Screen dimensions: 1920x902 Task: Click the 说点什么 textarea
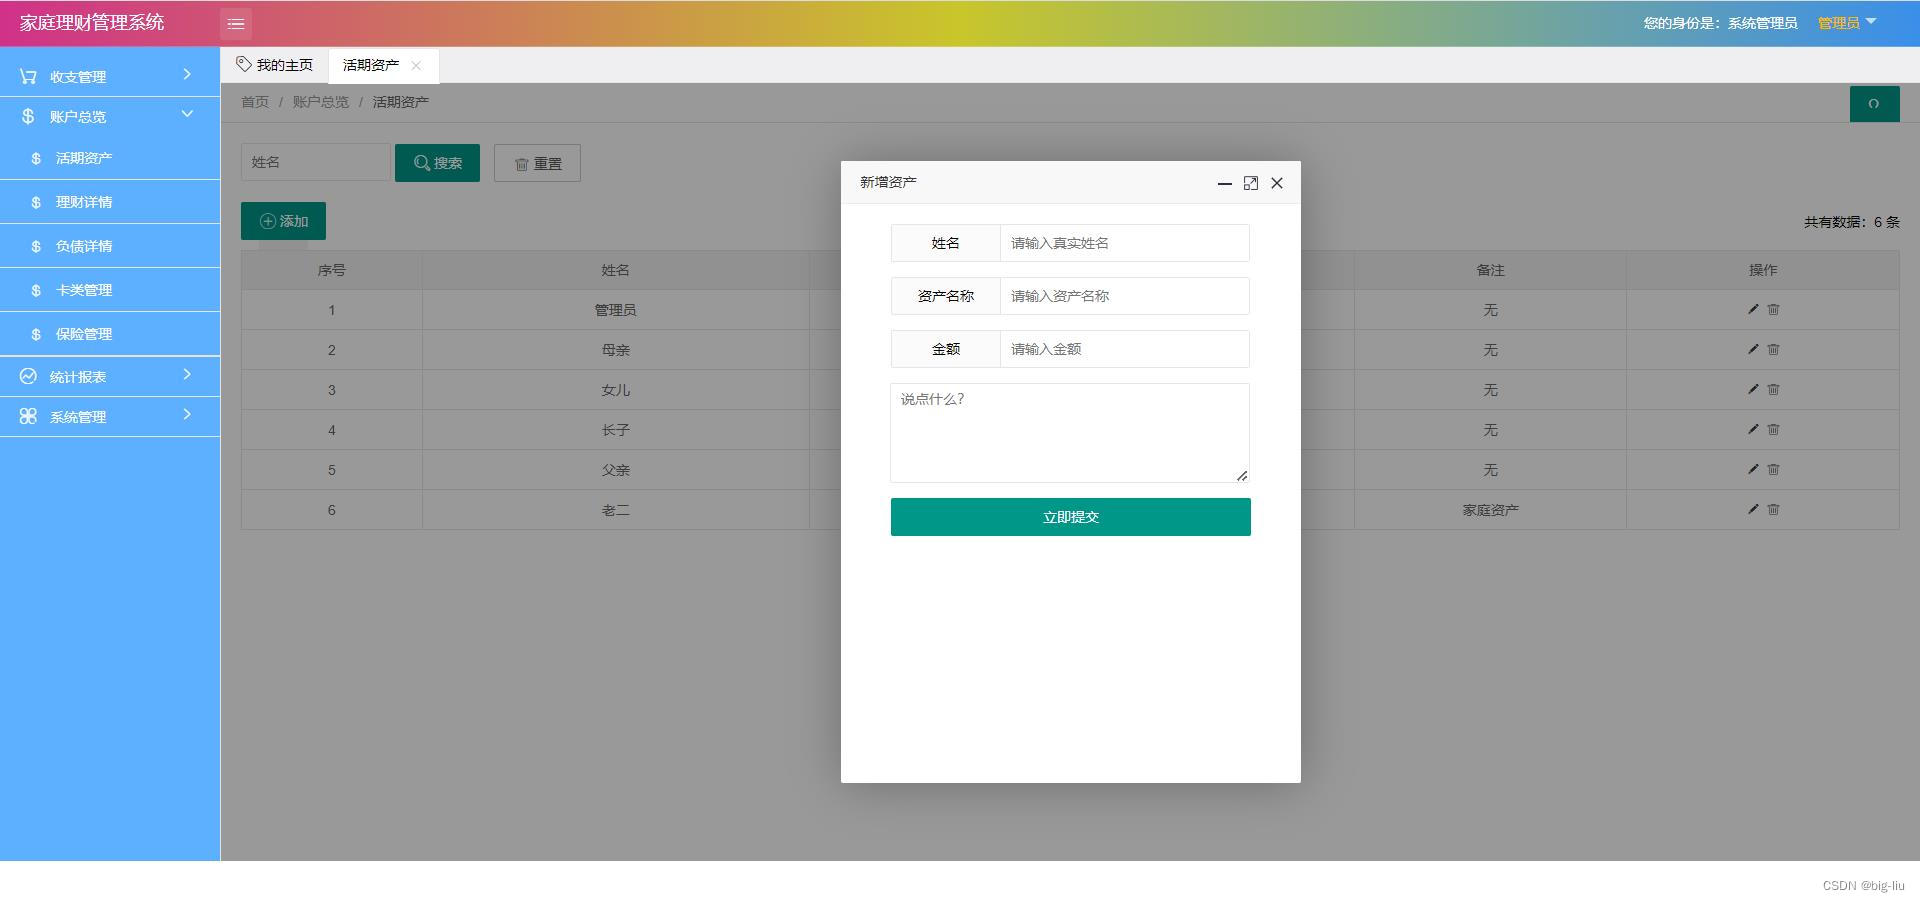[x=1070, y=433]
